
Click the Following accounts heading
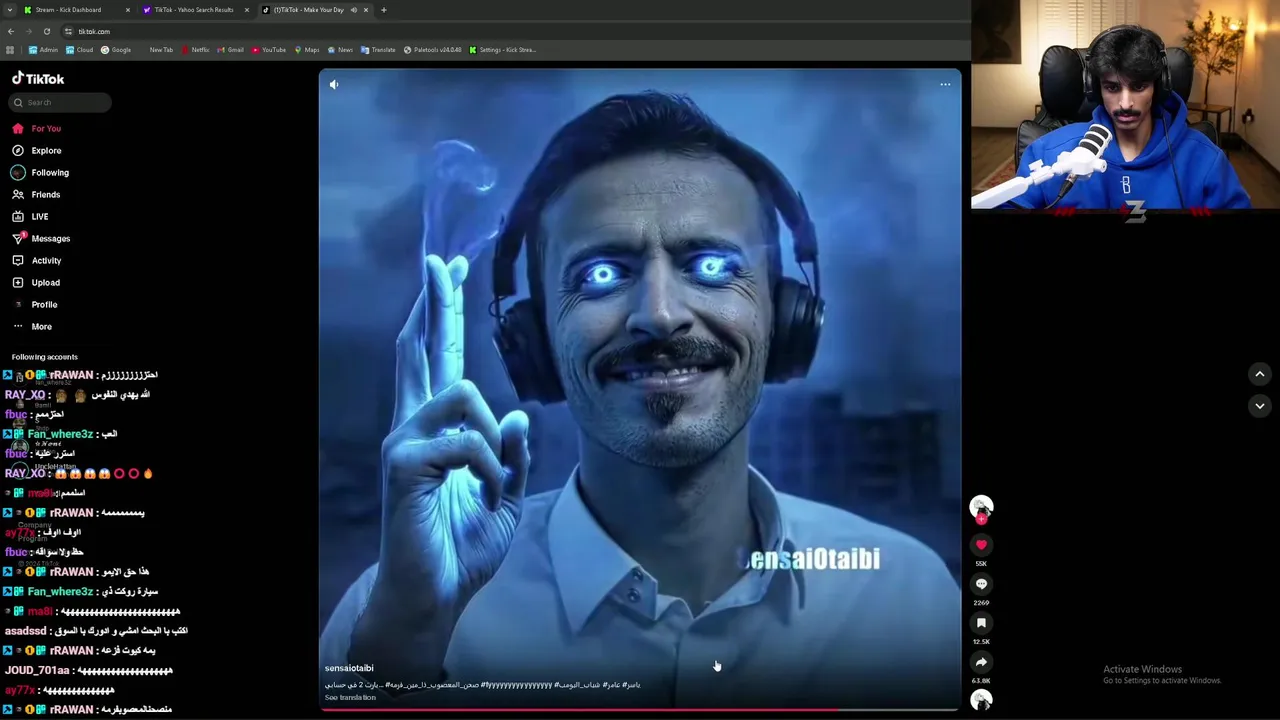click(x=45, y=357)
